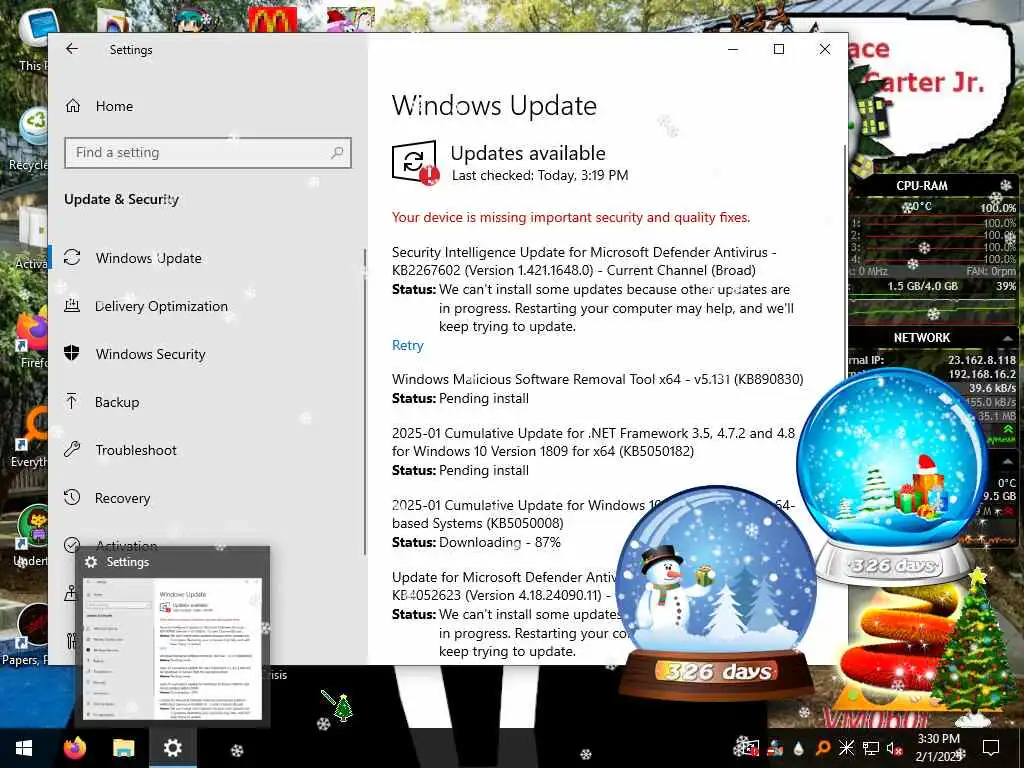
Task: Click the orange magnifier Everything tray icon
Action: coord(822,748)
